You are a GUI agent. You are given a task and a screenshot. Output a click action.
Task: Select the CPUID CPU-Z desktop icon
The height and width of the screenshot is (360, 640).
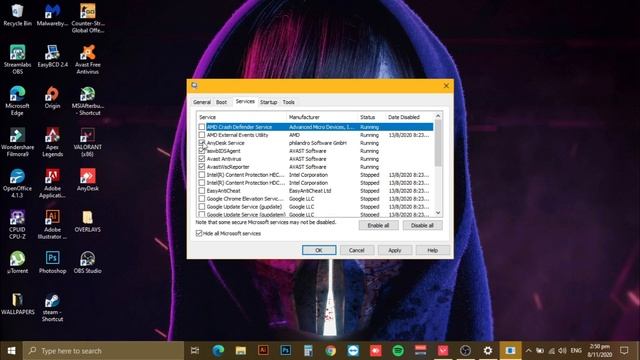(x=17, y=224)
